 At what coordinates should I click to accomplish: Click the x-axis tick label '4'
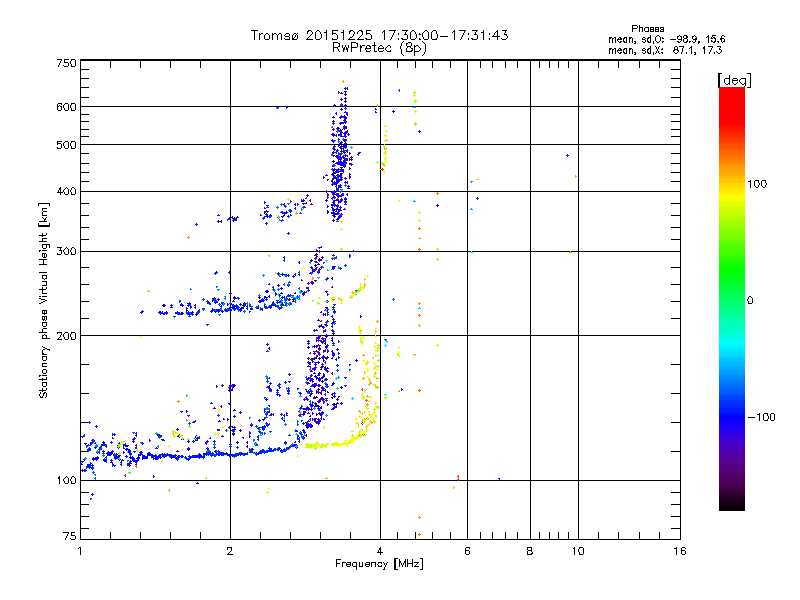380,551
